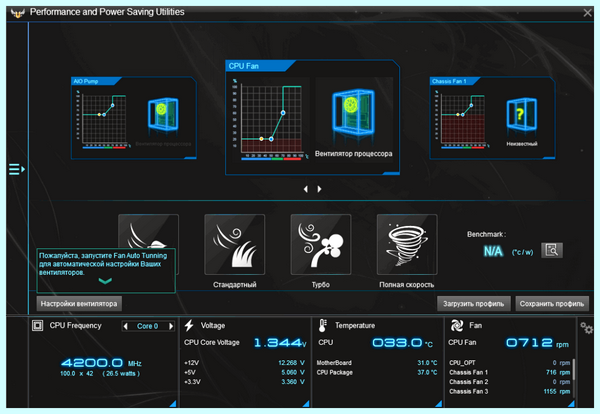Click the yellow curve point on CPU Fan graph
Image resolution: width=600 pixels, height=414 pixels.
click(x=261, y=139)
